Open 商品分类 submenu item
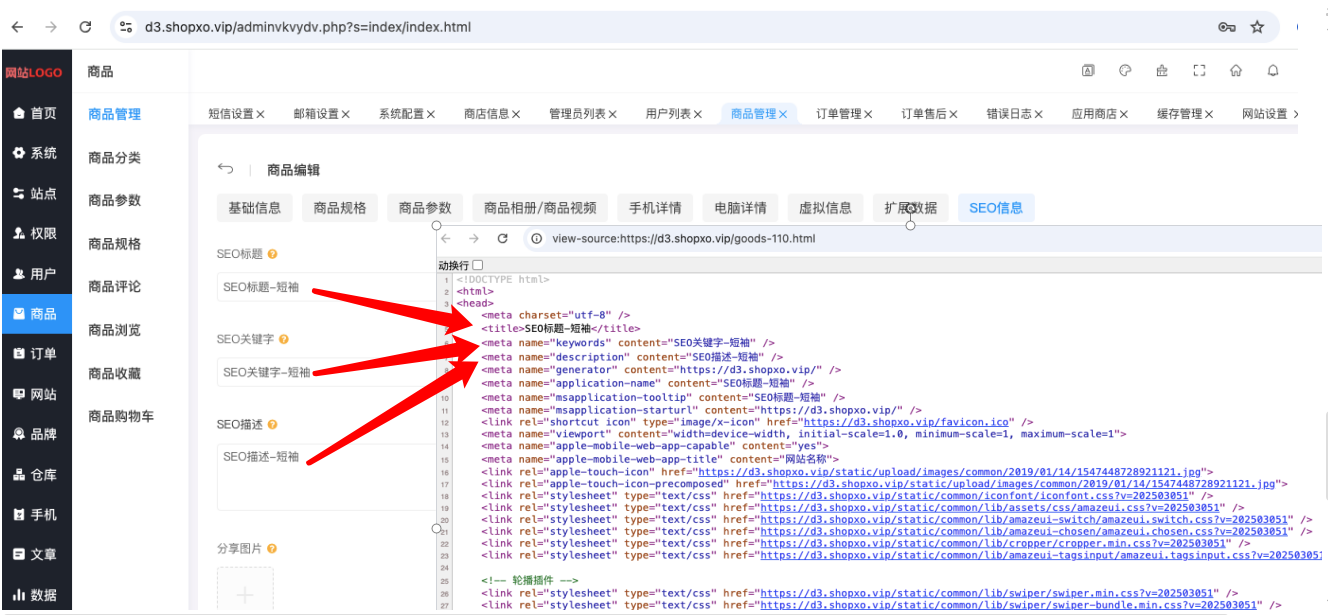 tap(114, 157)
